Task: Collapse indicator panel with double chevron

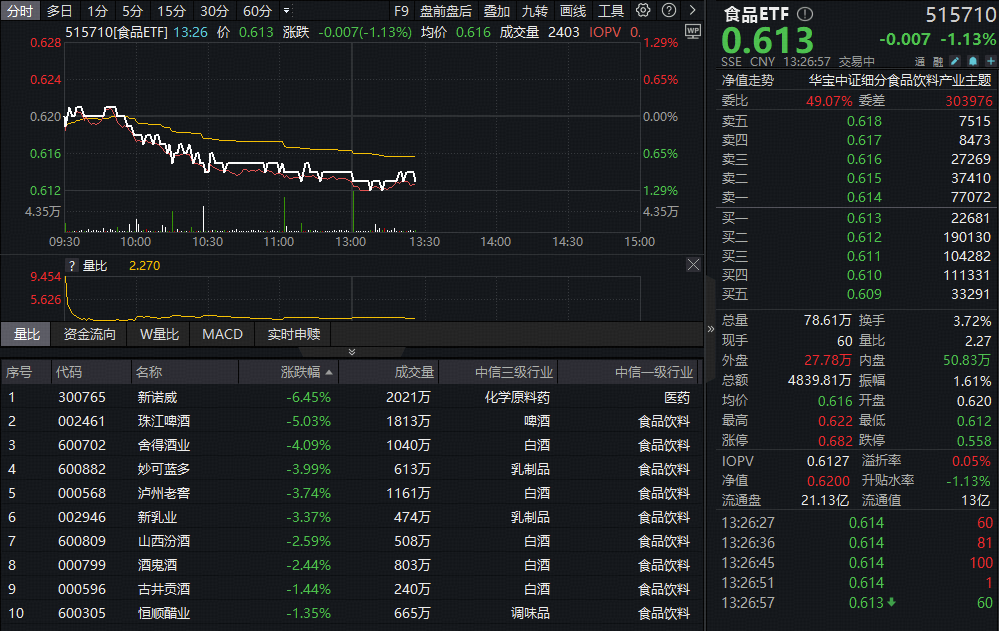Action: click(x=351, y=351)
